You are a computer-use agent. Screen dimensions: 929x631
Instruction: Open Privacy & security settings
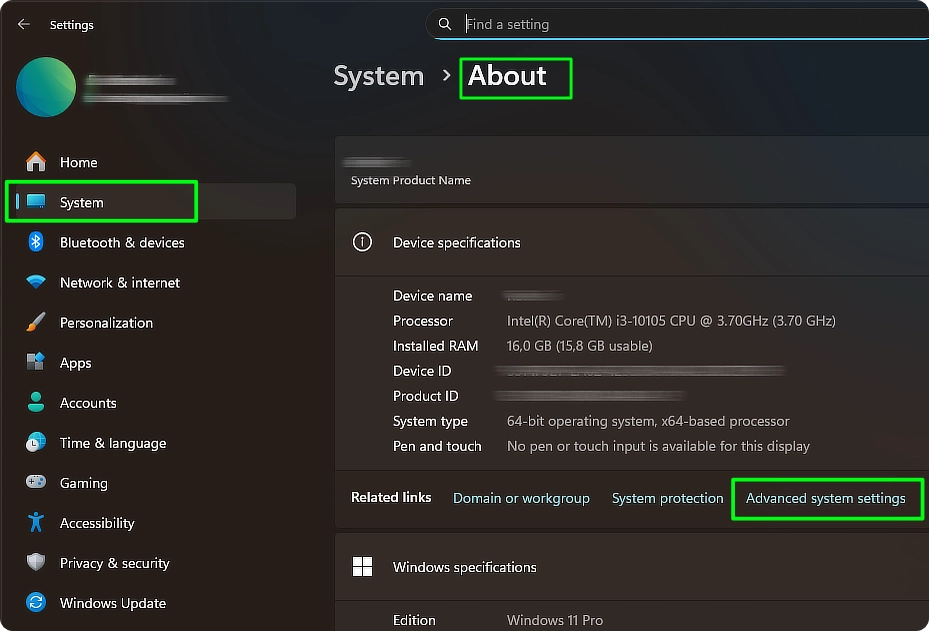coord(113,563)
